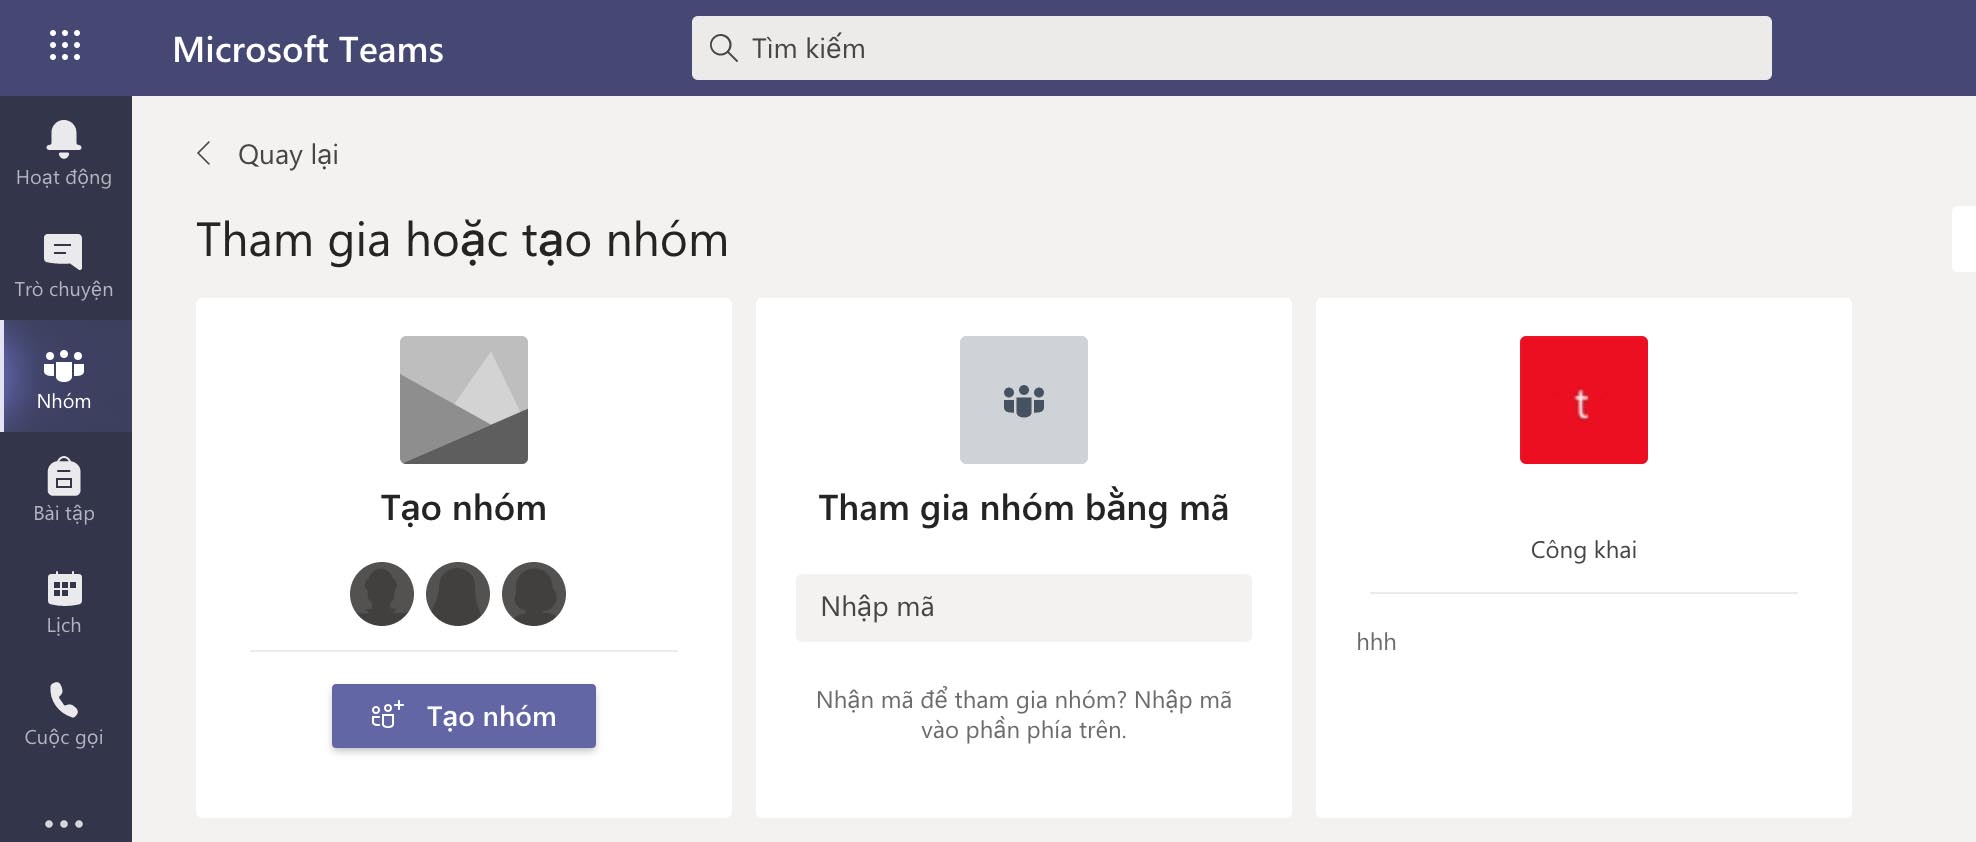Click the 'Tham gia hoặc tạo nhóm' heading
Screen dimensions: 1976x842
point(462,241)
